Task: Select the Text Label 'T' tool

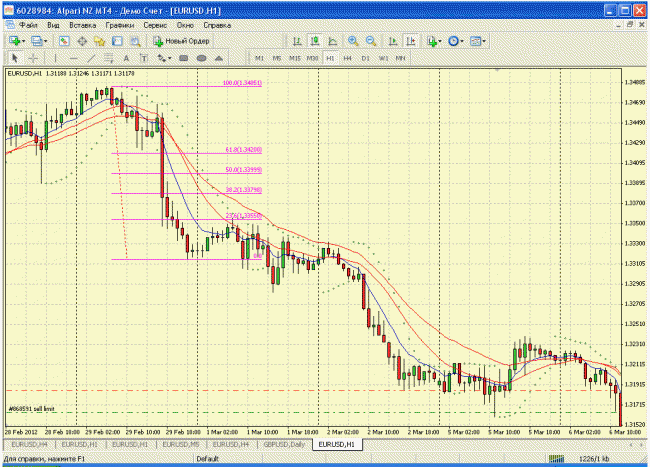Action: coord(144,58)
